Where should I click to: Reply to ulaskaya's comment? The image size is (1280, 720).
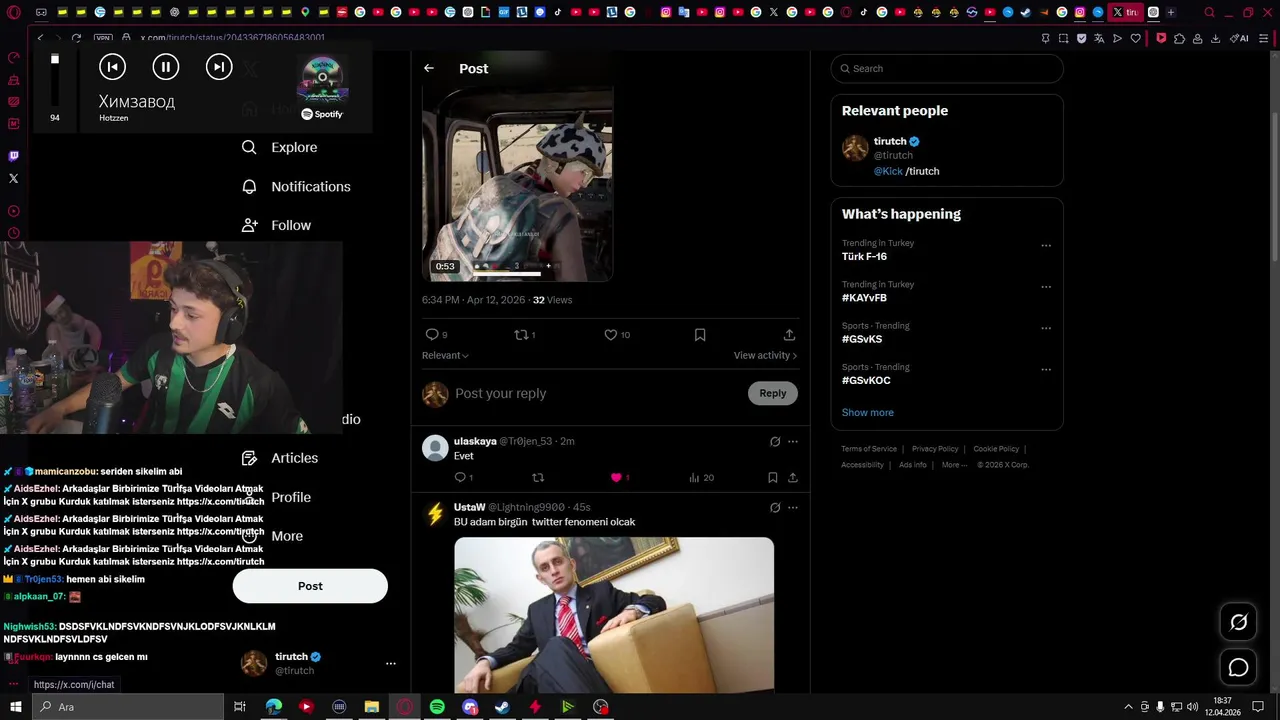(x=463, y=478)
